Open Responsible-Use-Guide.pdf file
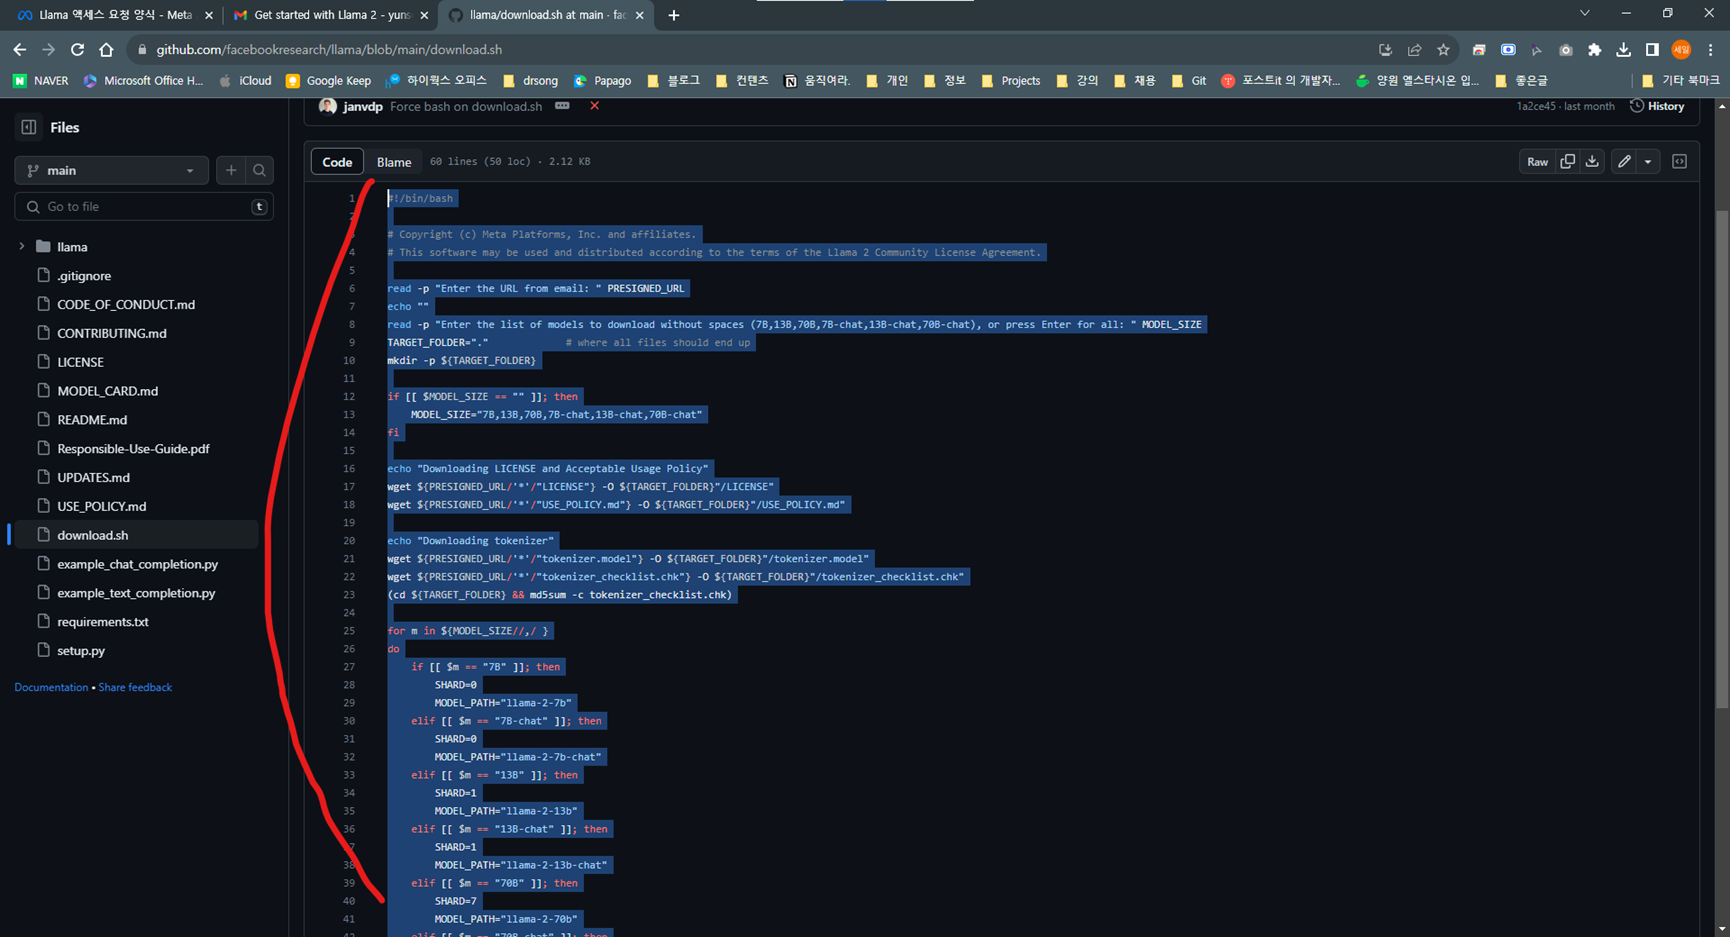This screenshot has height=937, width=1730. pos(133,449)
